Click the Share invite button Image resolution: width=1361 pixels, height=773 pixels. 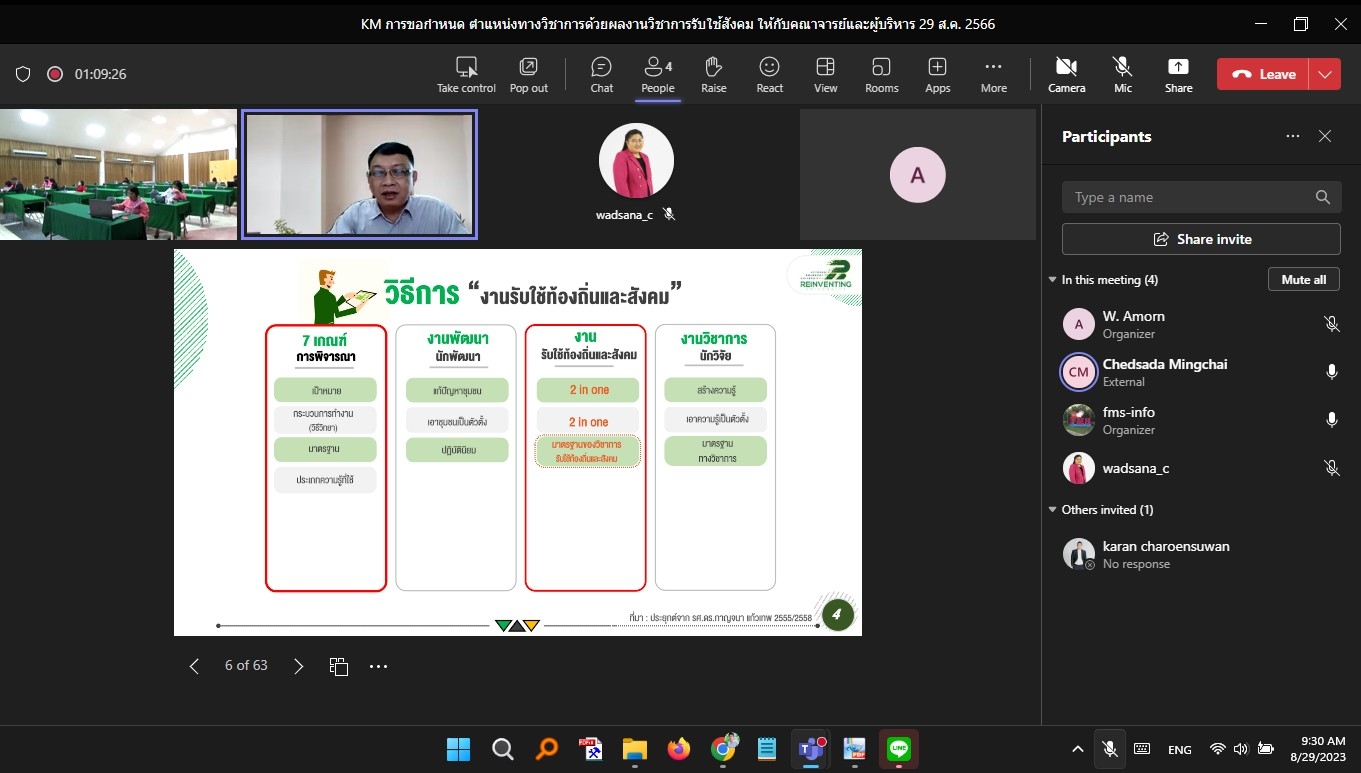pos(1201,239)
